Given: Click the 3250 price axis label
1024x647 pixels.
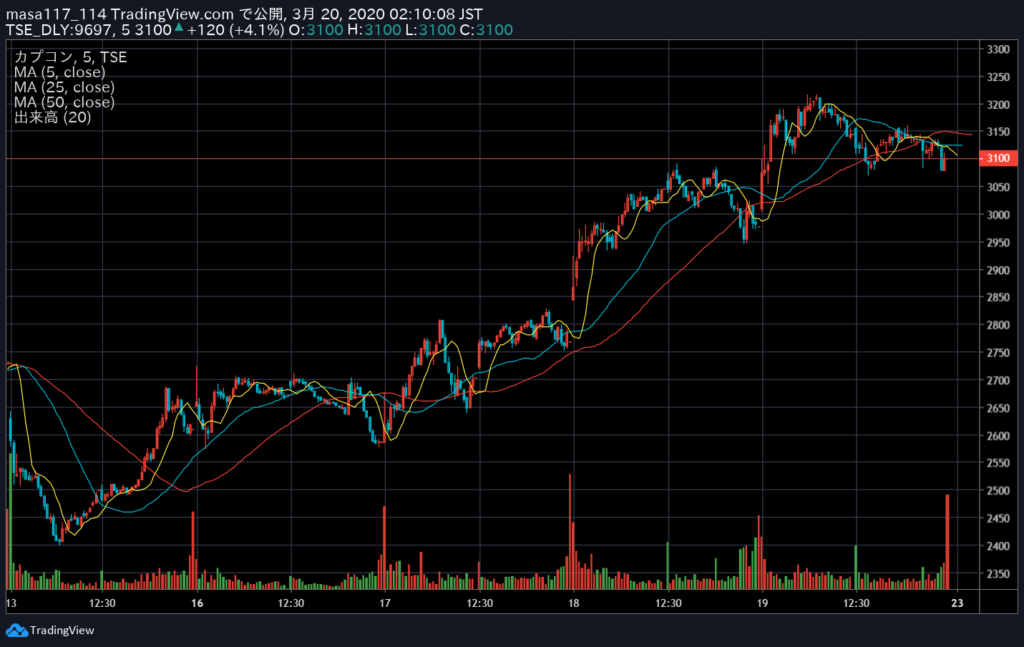Looking at the screenshot, I should point(998,77).
